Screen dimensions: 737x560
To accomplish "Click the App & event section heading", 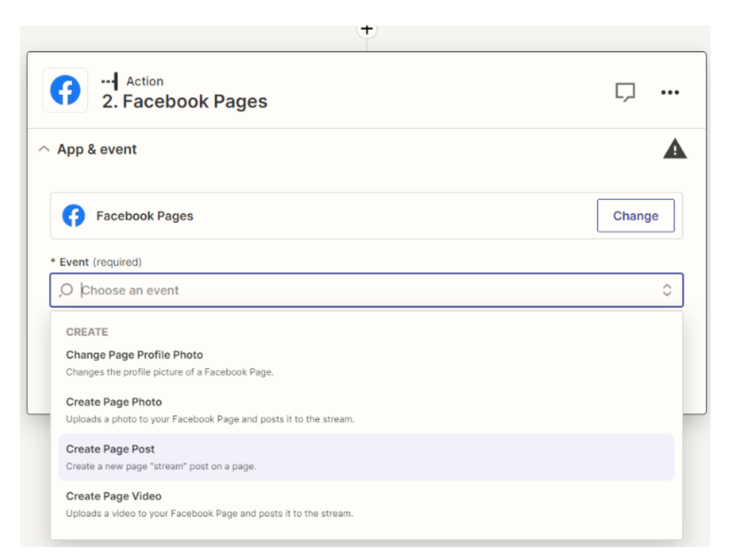I will click(97, 150).
